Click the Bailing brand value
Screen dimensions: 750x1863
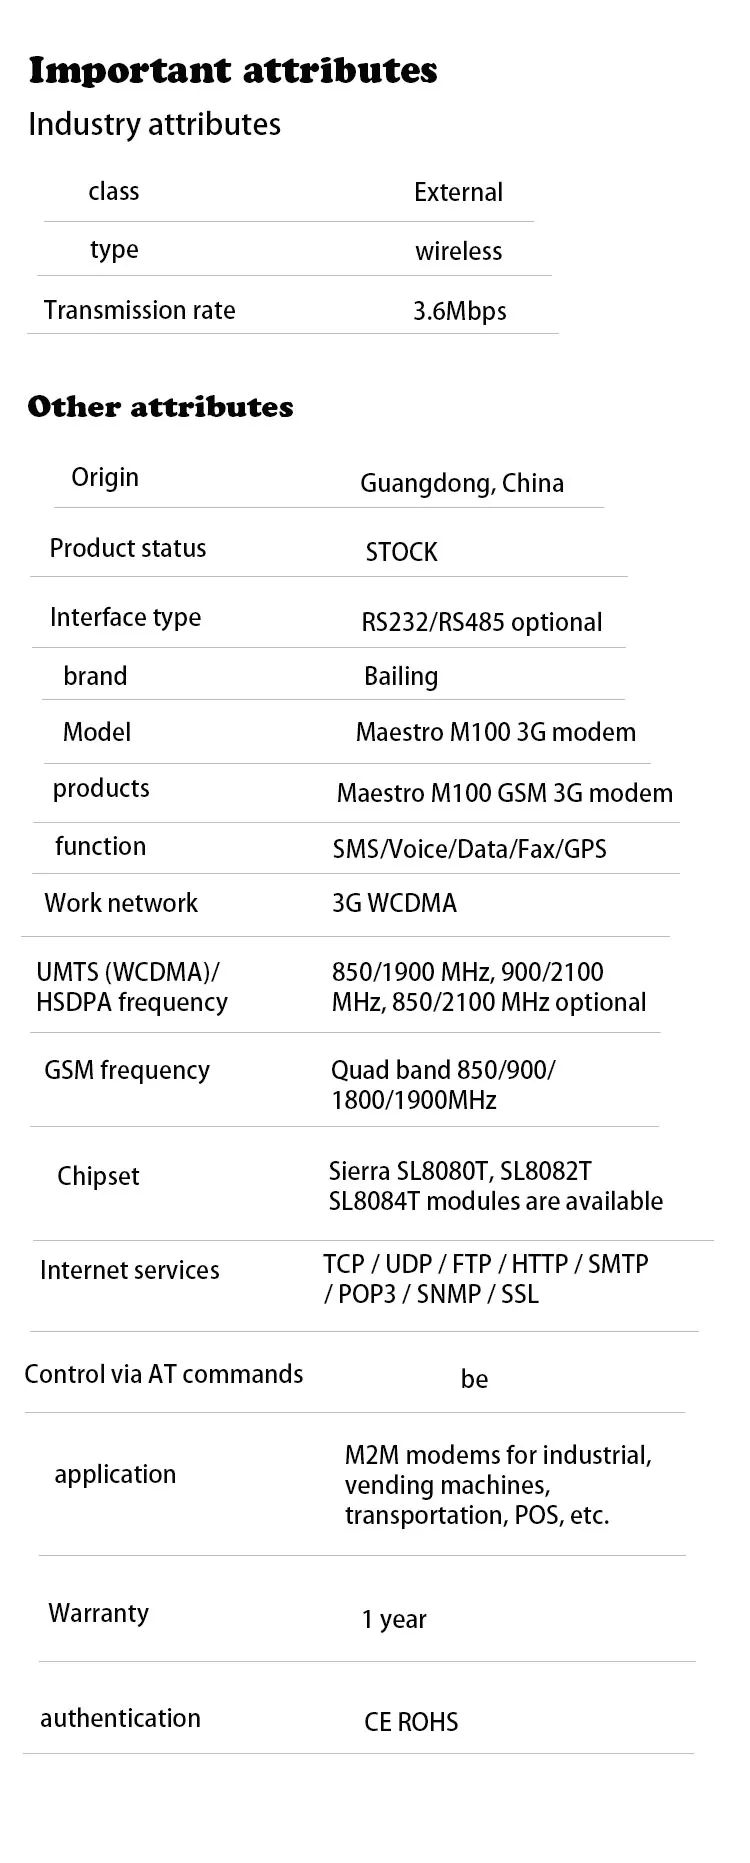[401, 677]
